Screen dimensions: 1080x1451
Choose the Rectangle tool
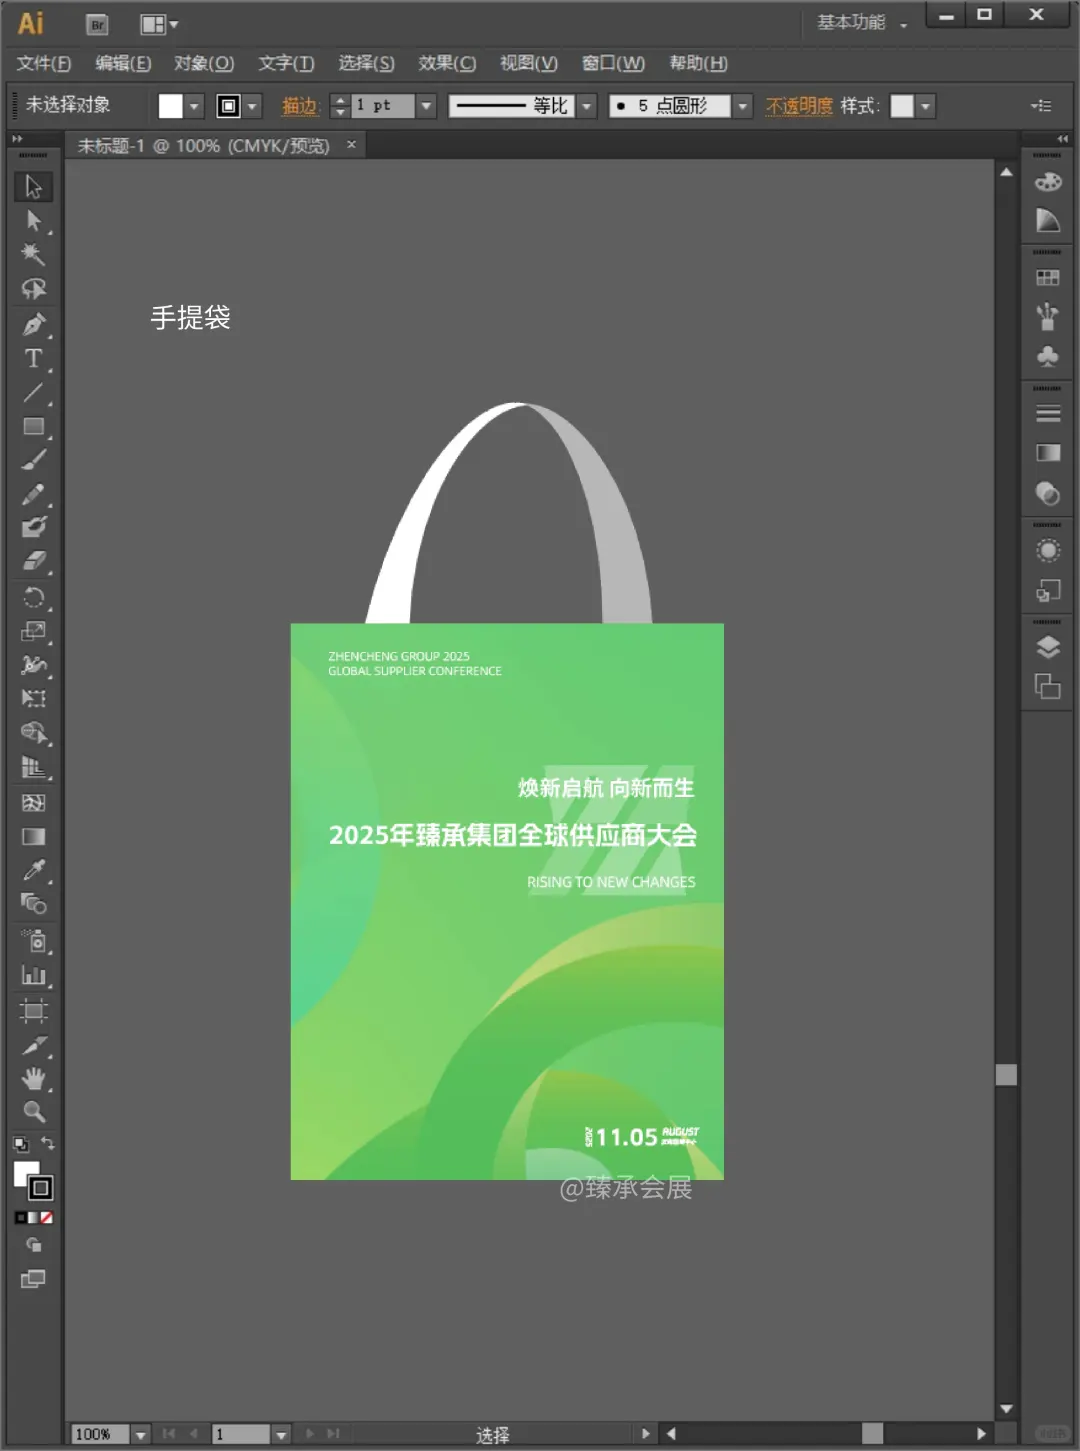click(x=33, y=426)
